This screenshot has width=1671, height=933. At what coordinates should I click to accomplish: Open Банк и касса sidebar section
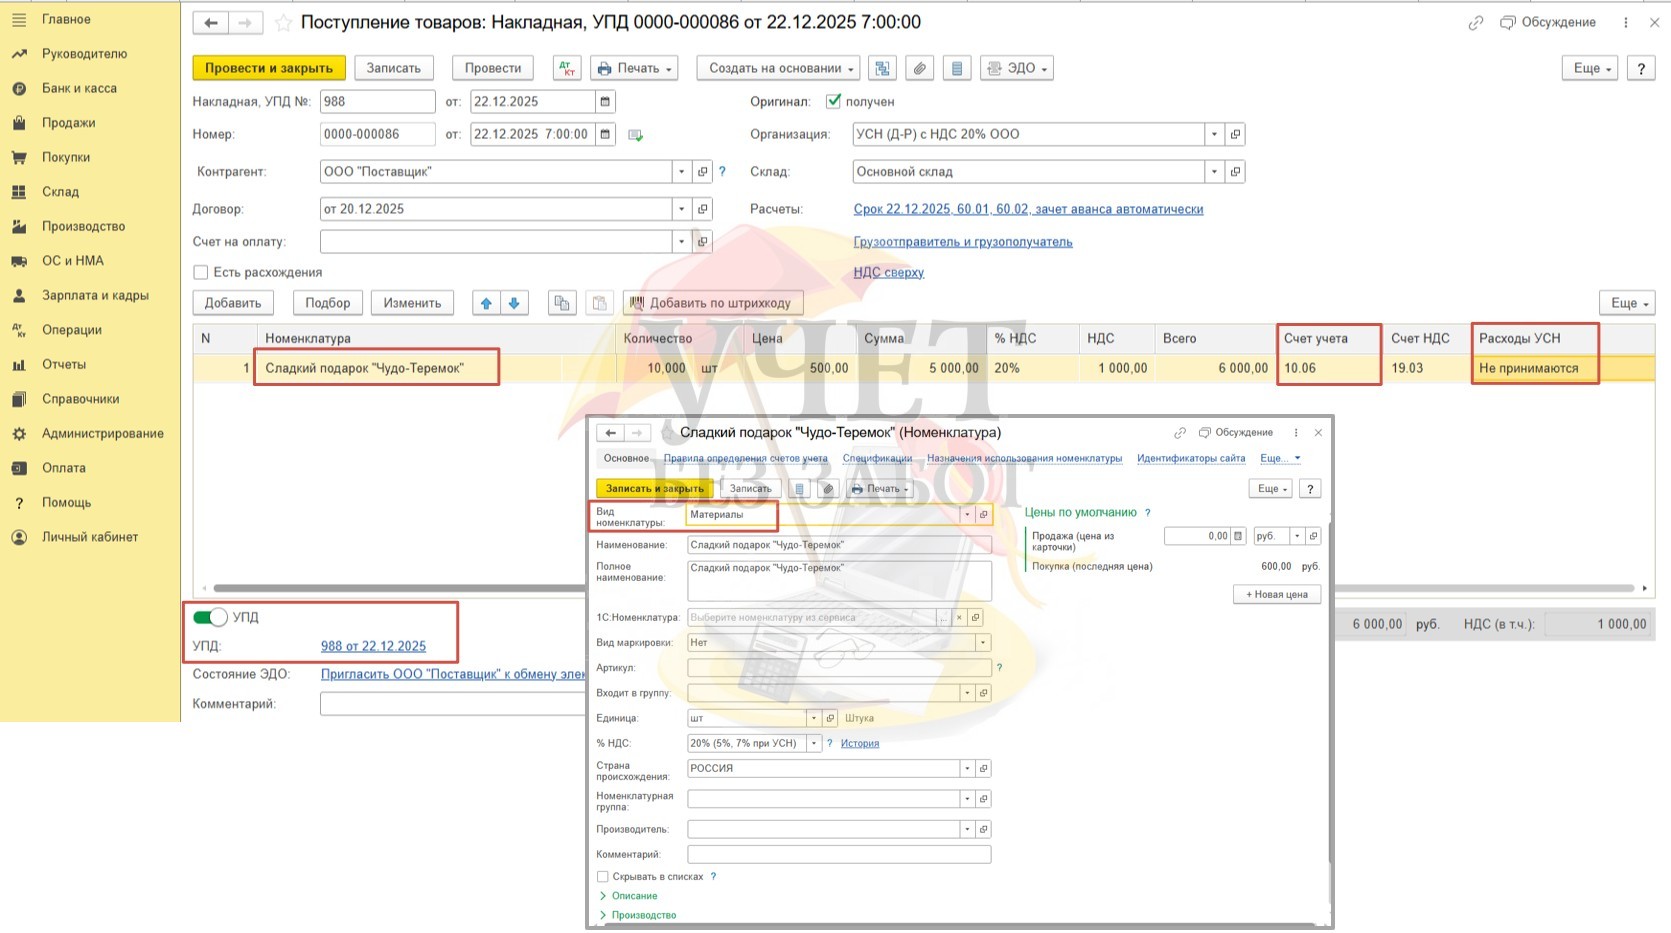click(79, 88)
